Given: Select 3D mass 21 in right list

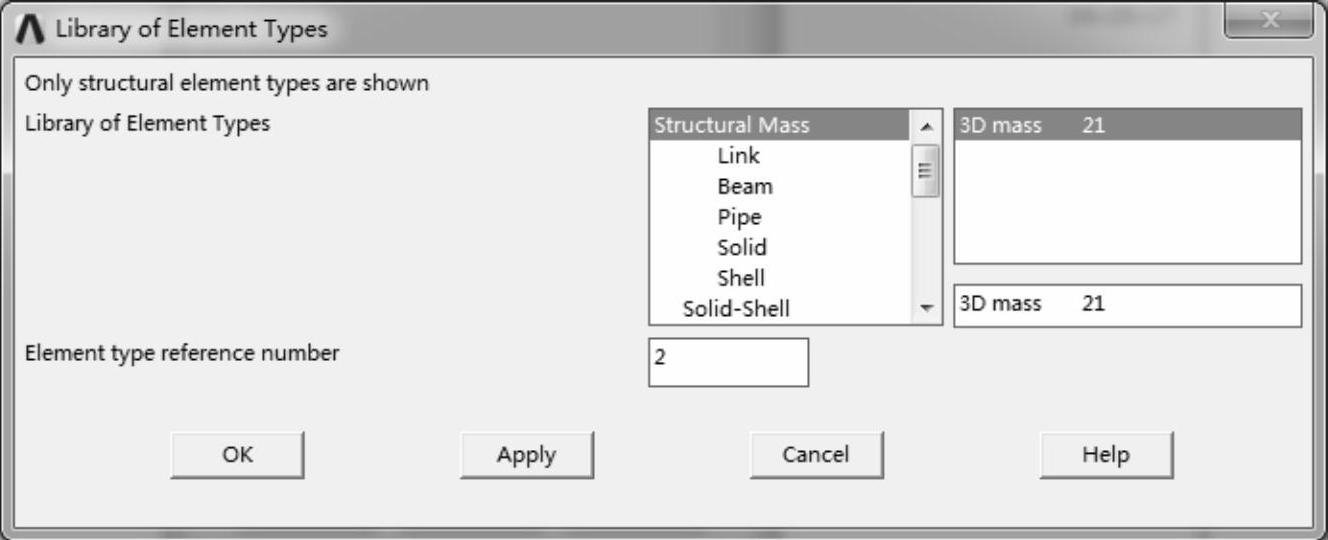Looking at the screenshot, I should (x=1127, y=125).
